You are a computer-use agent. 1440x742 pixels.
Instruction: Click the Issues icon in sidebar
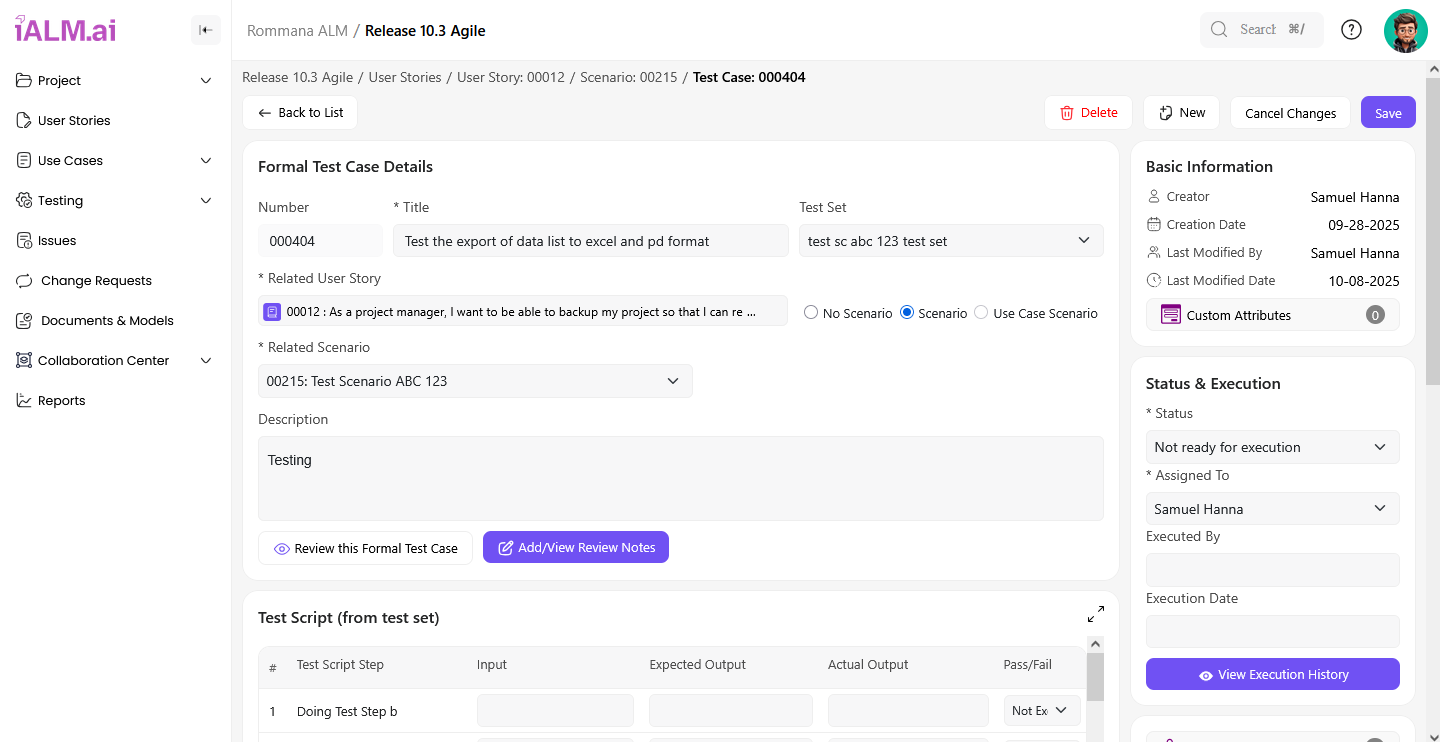tap(25, 240)
